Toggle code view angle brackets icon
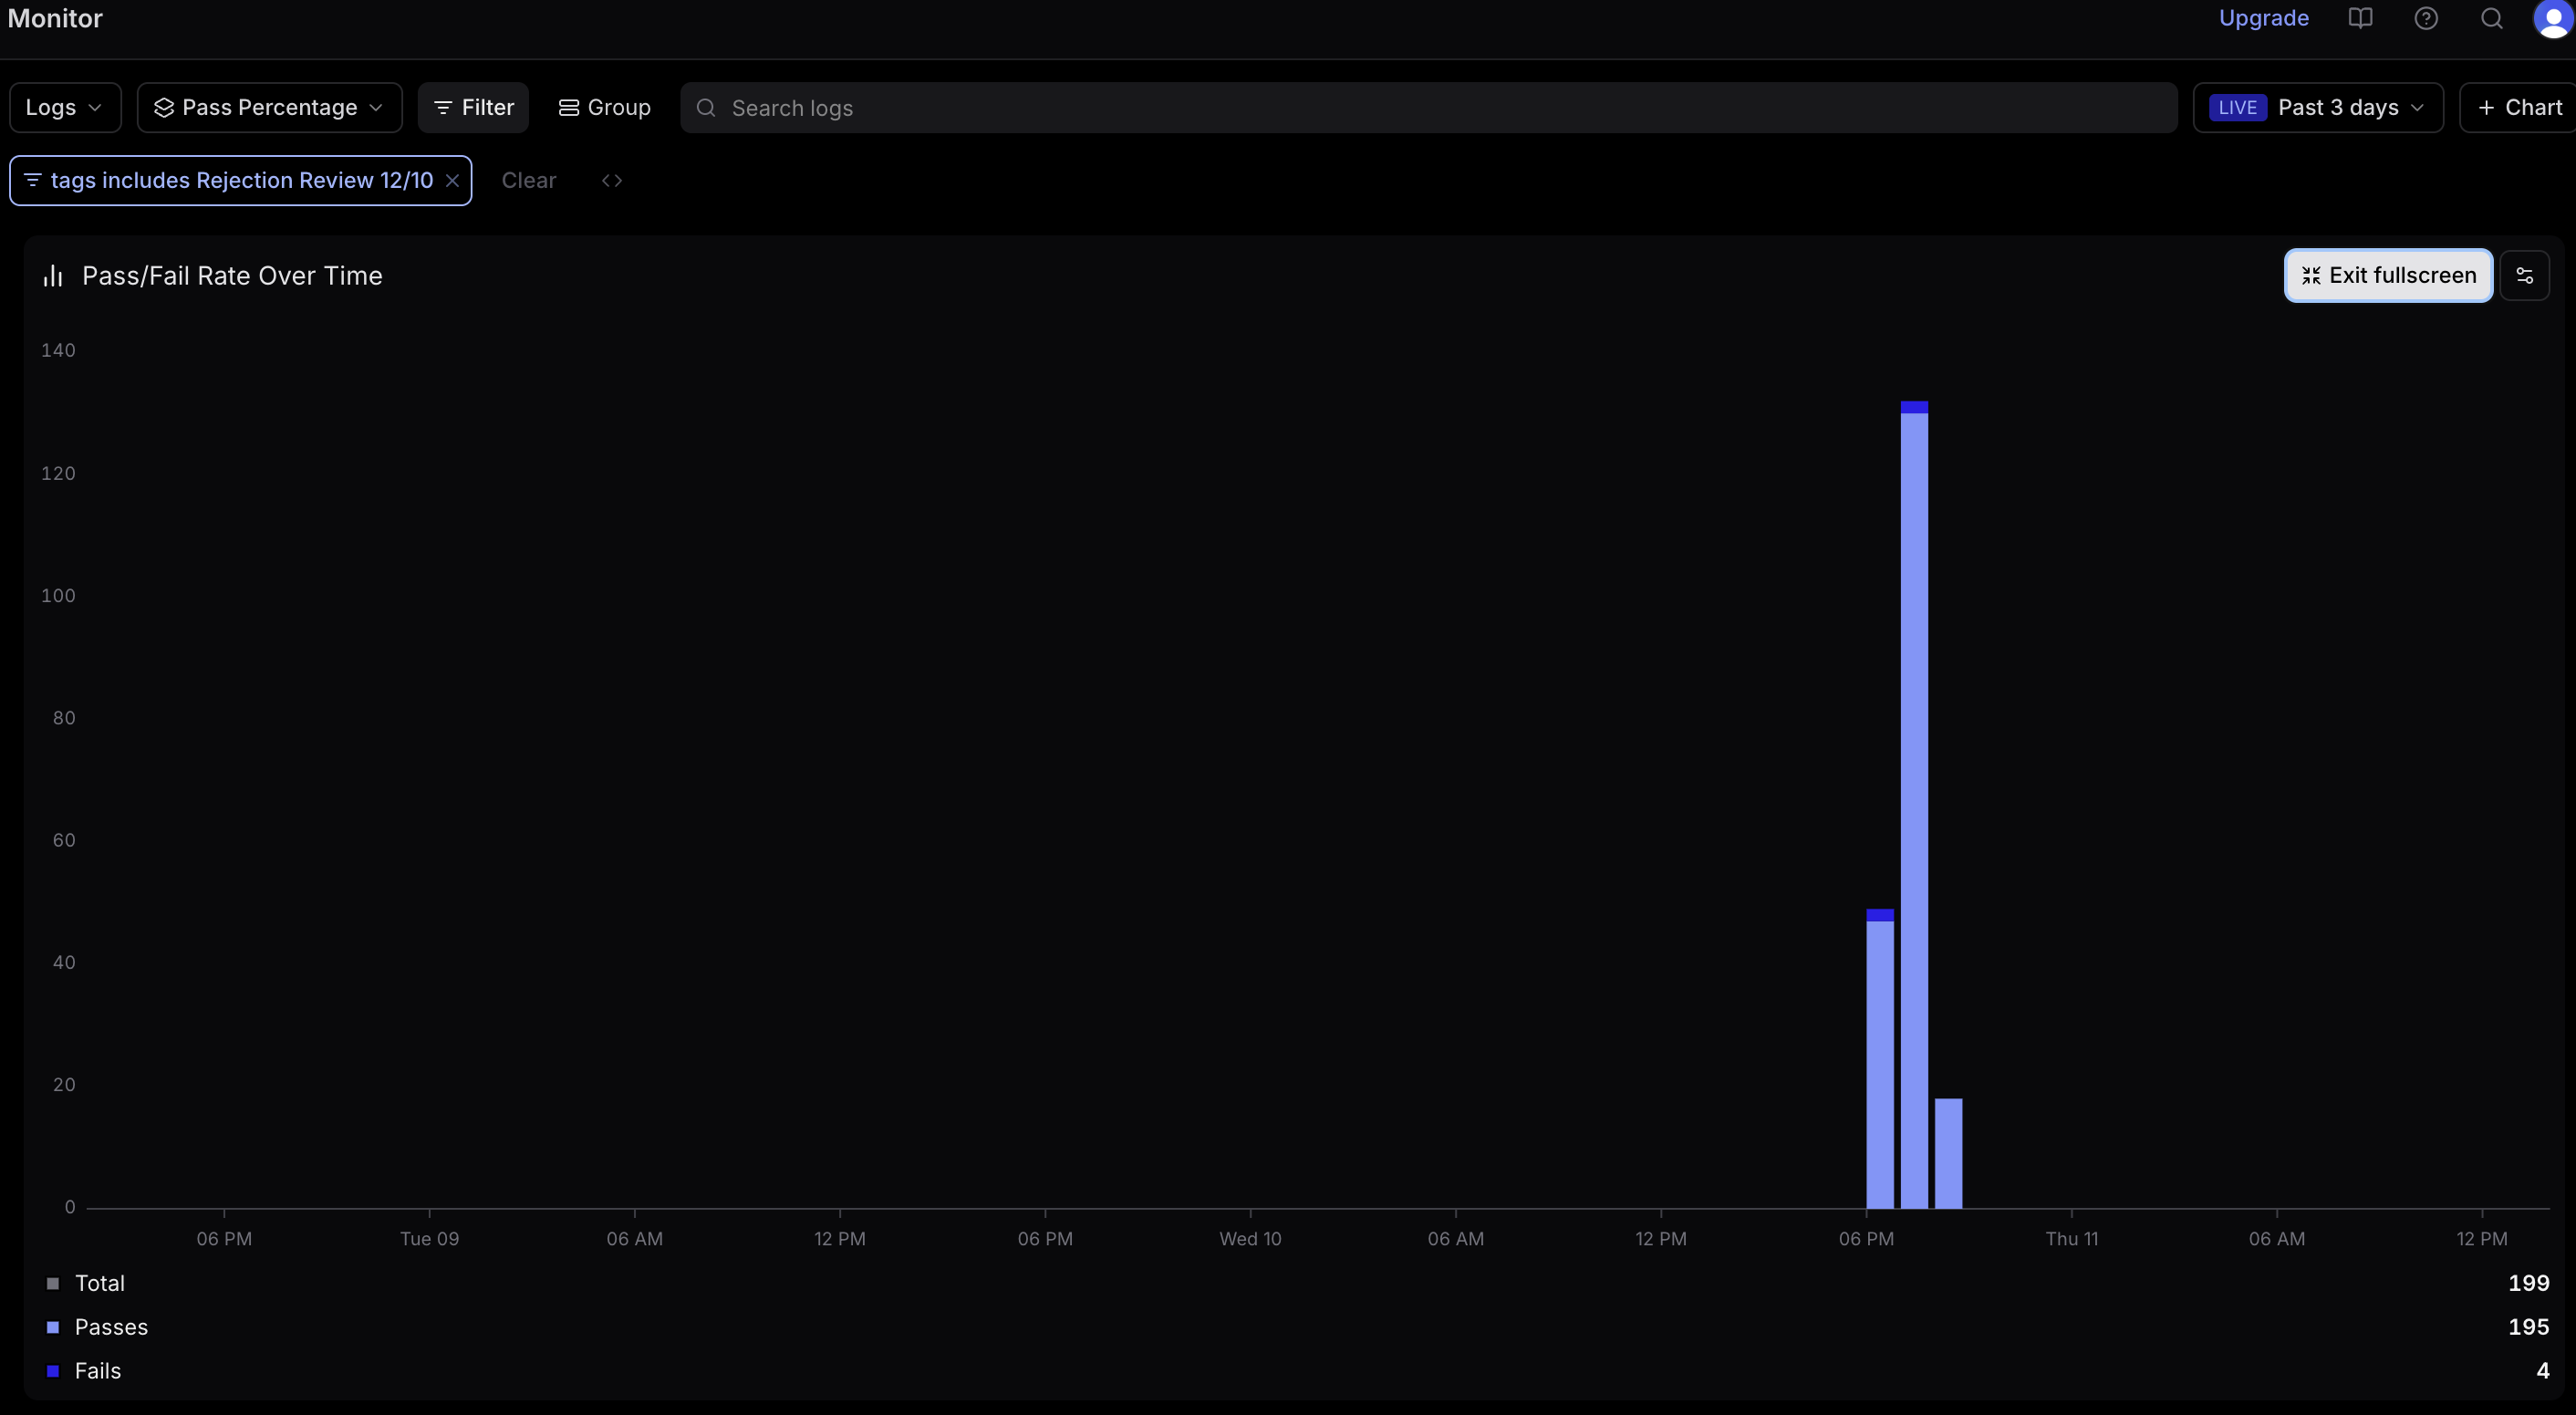 612,181
